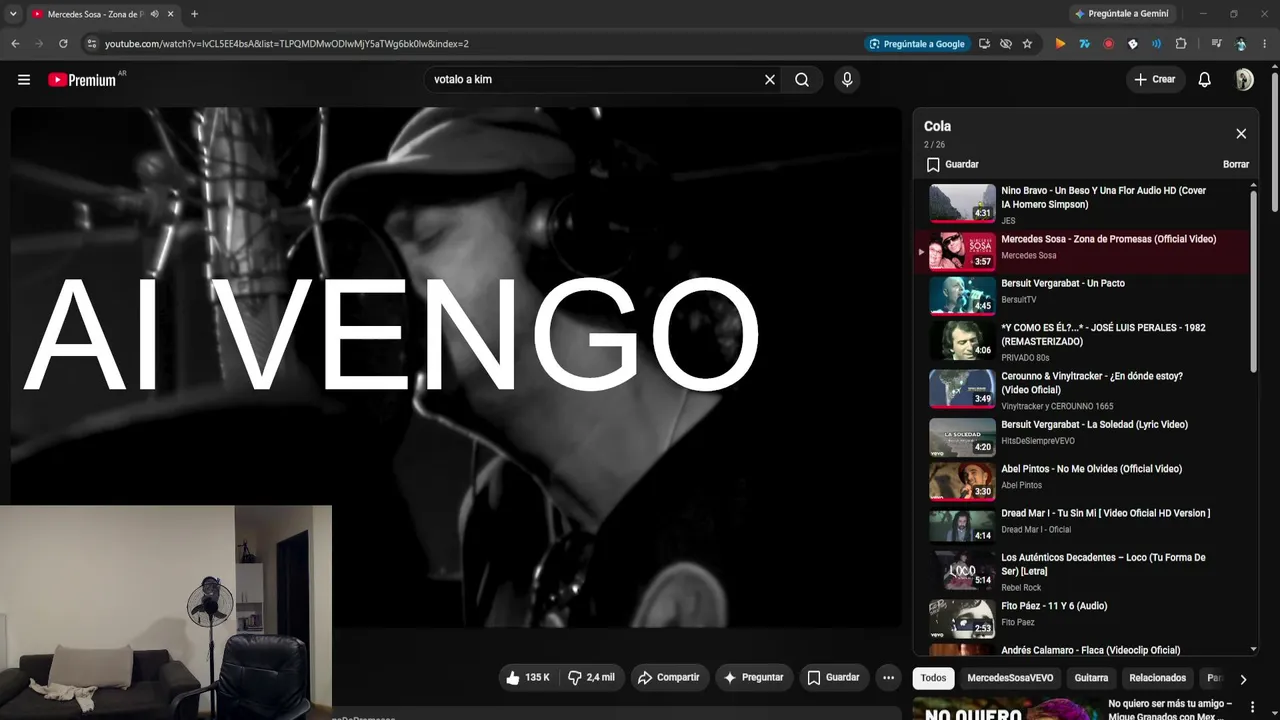Play Abel Pintos - No Me Olvides thumbnail
The width and height of the screenshot is (1280, 720).
962,481
